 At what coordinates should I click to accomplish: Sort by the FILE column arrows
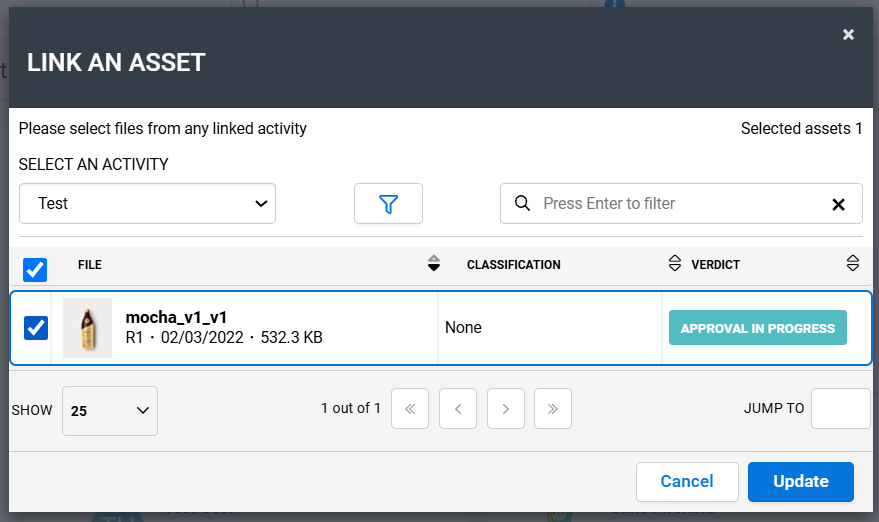pos(433,263)
